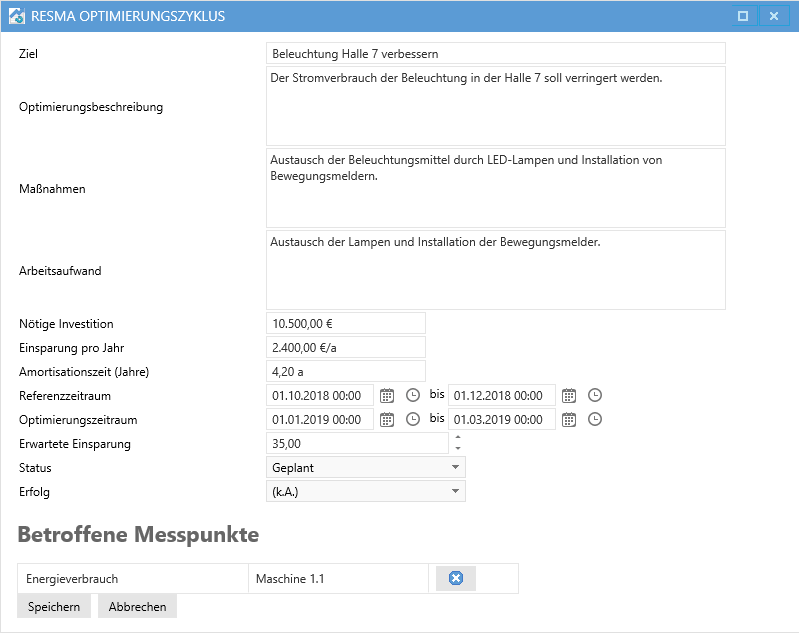Focus the Nötige Investition field
The height and width of the screenshot is (633, 799).
coord(345,323)
